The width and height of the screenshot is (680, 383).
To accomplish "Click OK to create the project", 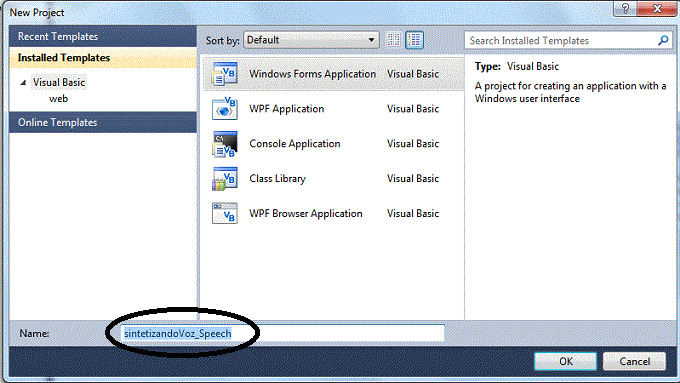I will pyautogui.click(x=566, y=361).
